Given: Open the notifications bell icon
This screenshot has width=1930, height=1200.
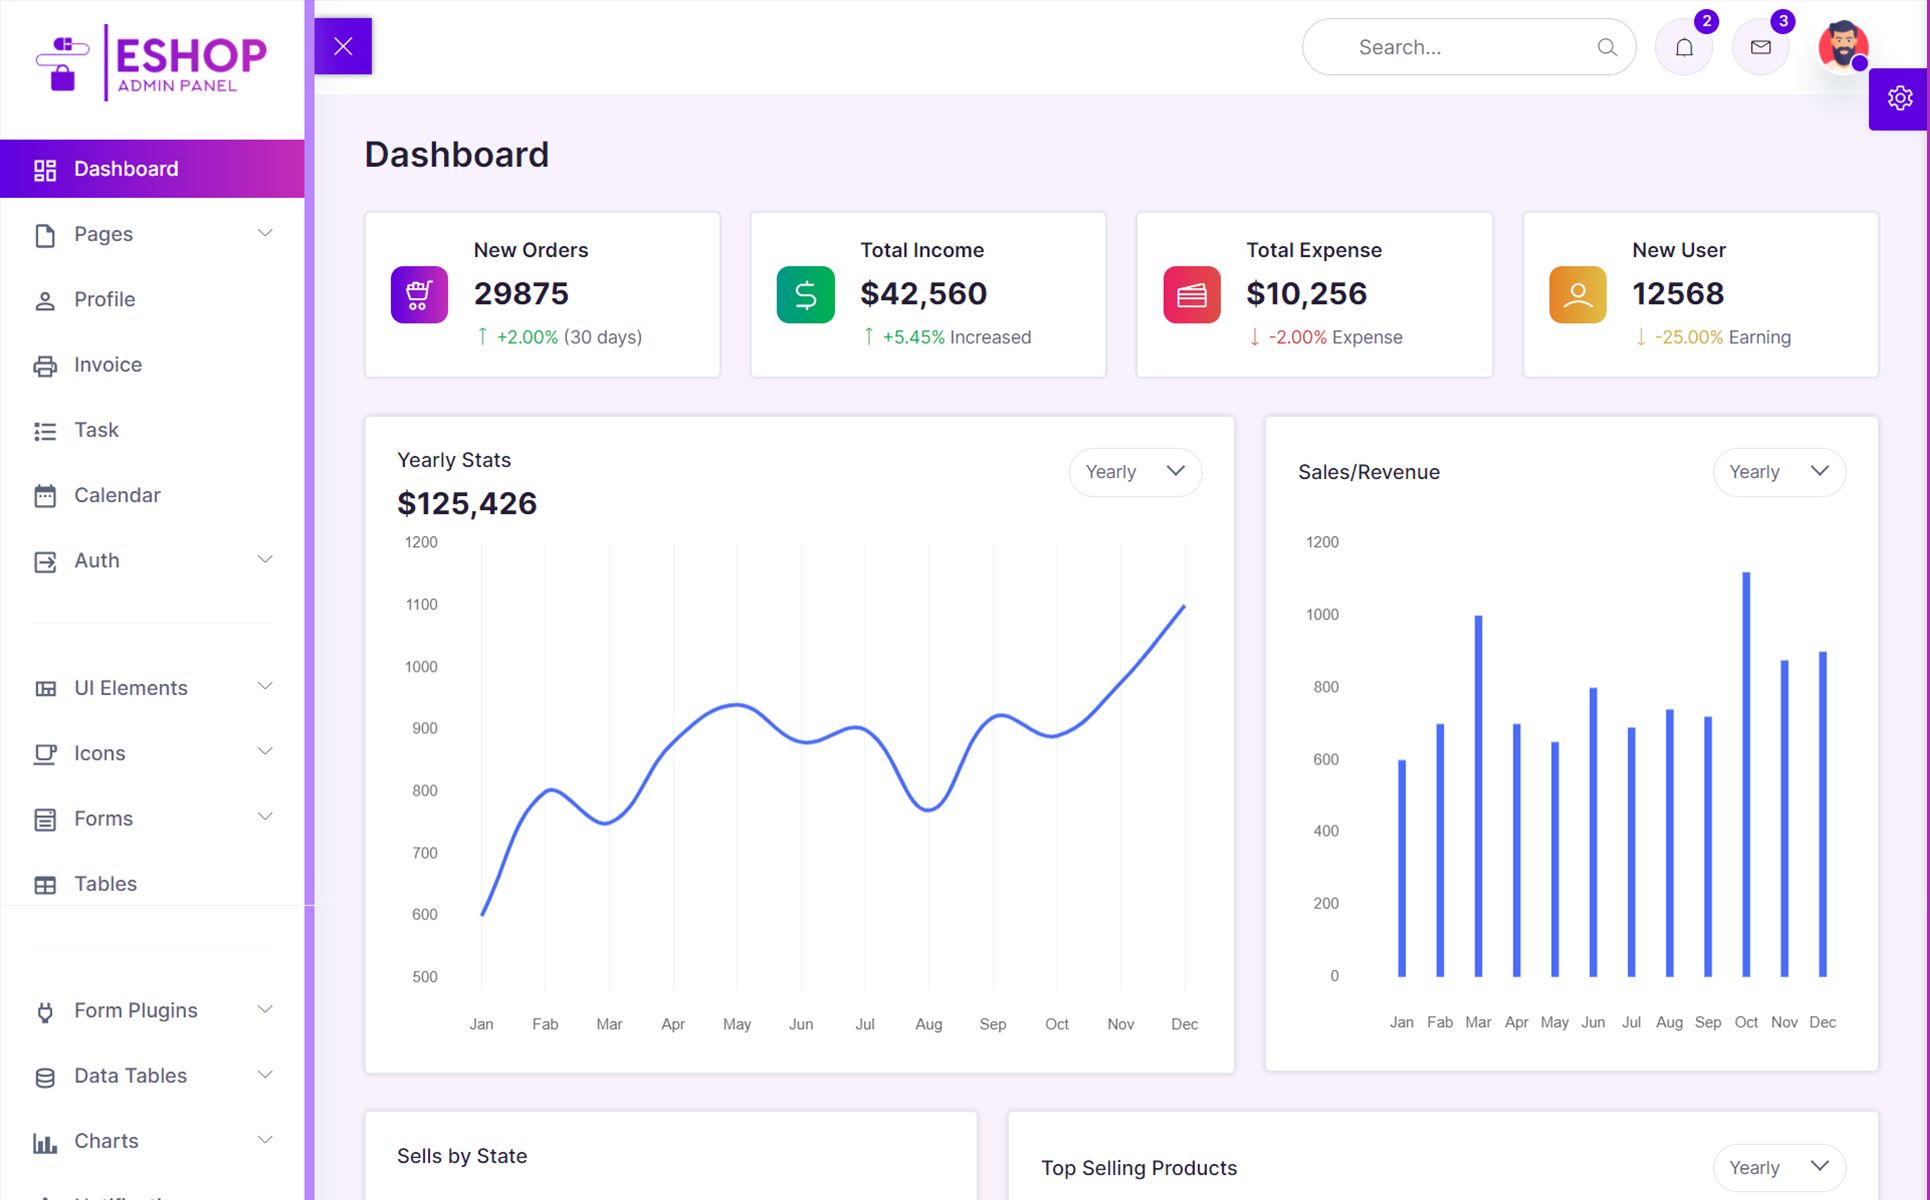Looking at the screenshot, I should pos(1684,47).
